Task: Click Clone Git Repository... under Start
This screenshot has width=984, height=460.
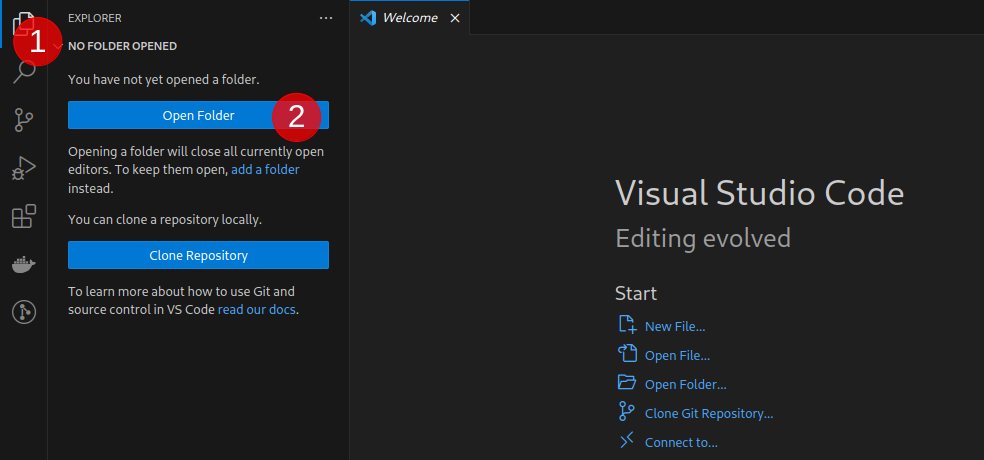Action: coord(708,413)
